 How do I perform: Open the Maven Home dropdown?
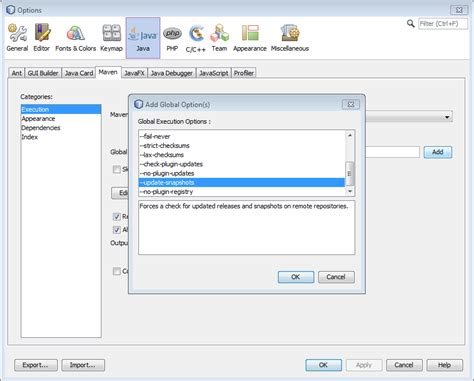(447, 117)
